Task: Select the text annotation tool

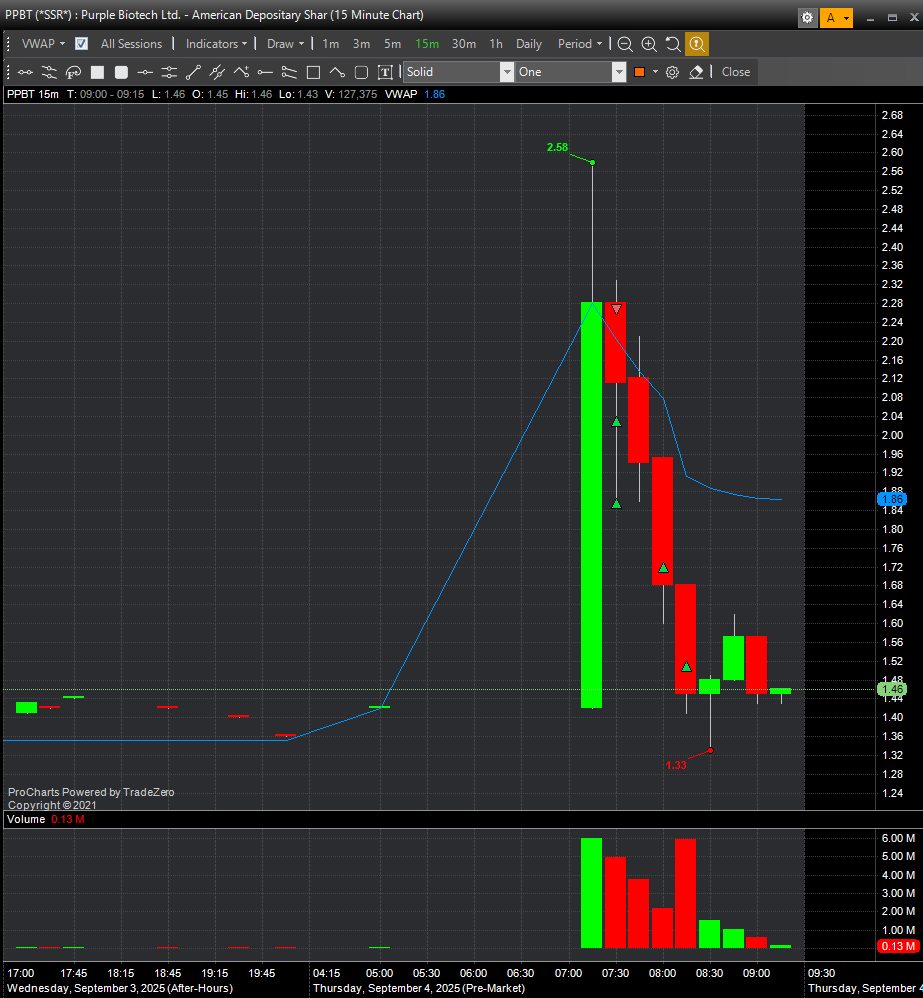Action: pos(385,72)
